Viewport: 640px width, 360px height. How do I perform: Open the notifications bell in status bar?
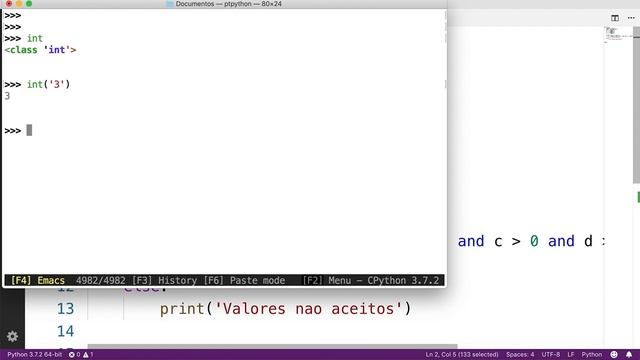click(x=629, y=355)
